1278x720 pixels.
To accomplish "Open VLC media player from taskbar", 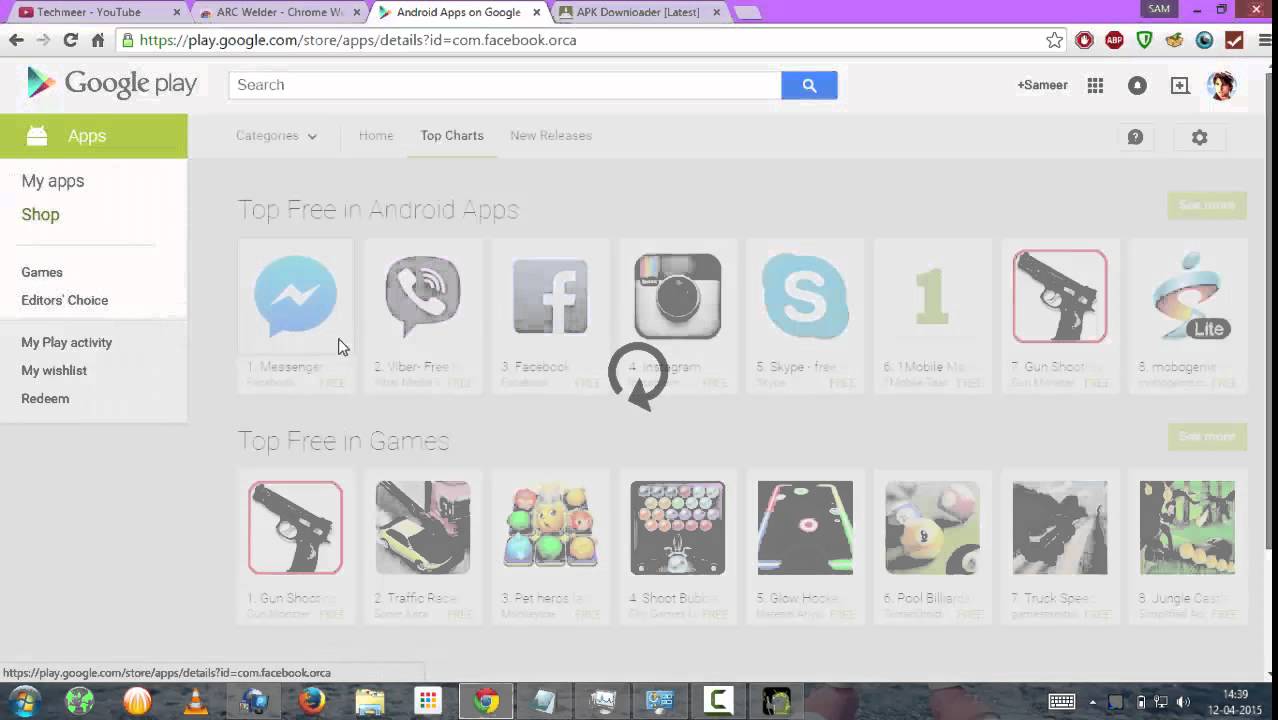I will 195,701.
